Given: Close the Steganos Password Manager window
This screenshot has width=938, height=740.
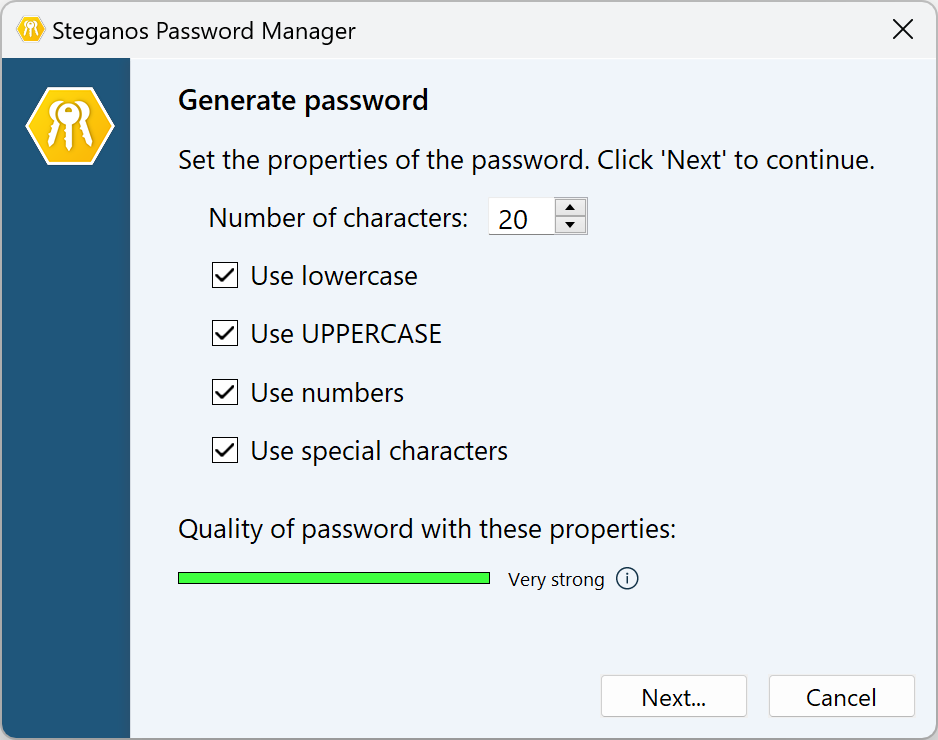Looking at the screenshot, I should (x=902, y=30).
